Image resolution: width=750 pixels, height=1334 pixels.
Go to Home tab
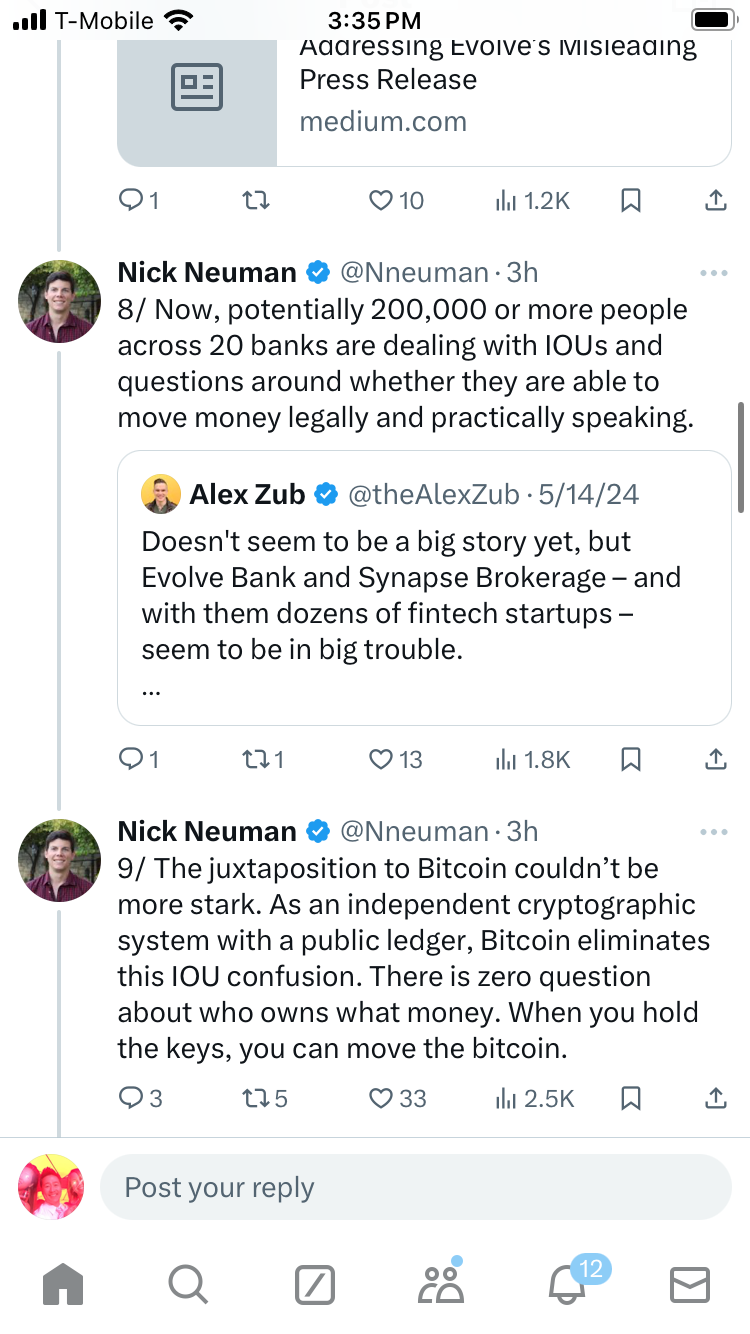tap(64, 1284)
